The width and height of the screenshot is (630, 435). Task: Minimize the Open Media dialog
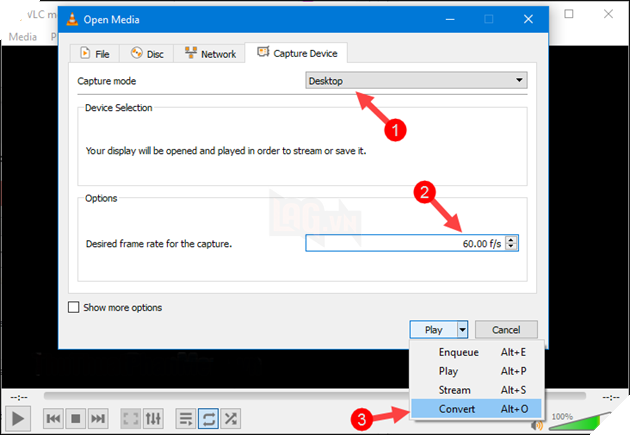450,19
